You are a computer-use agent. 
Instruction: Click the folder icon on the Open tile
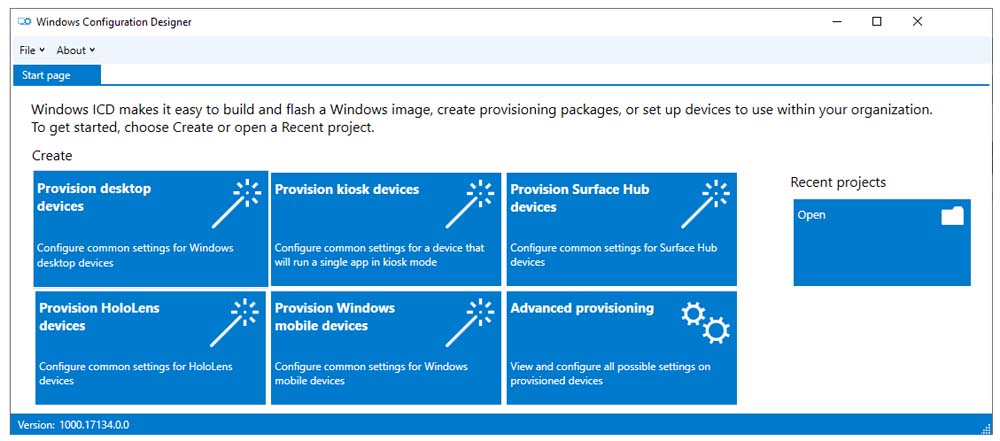pos(952,215)
